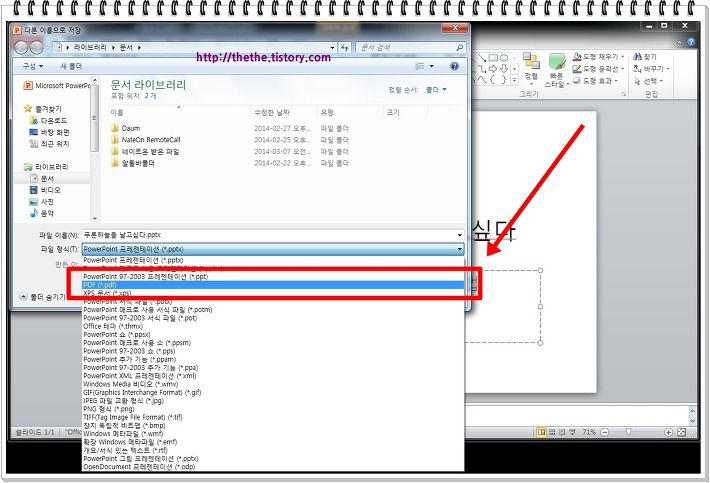Click the Daum folder icon
Image resolution: width=710 pixels, height=483 pixels.
point(115,128)
